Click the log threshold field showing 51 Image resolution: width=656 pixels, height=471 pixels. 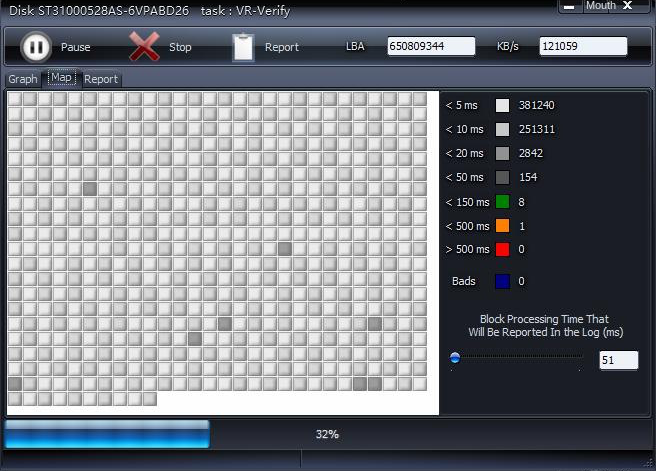pyautogui.click(x=618, y=360)
